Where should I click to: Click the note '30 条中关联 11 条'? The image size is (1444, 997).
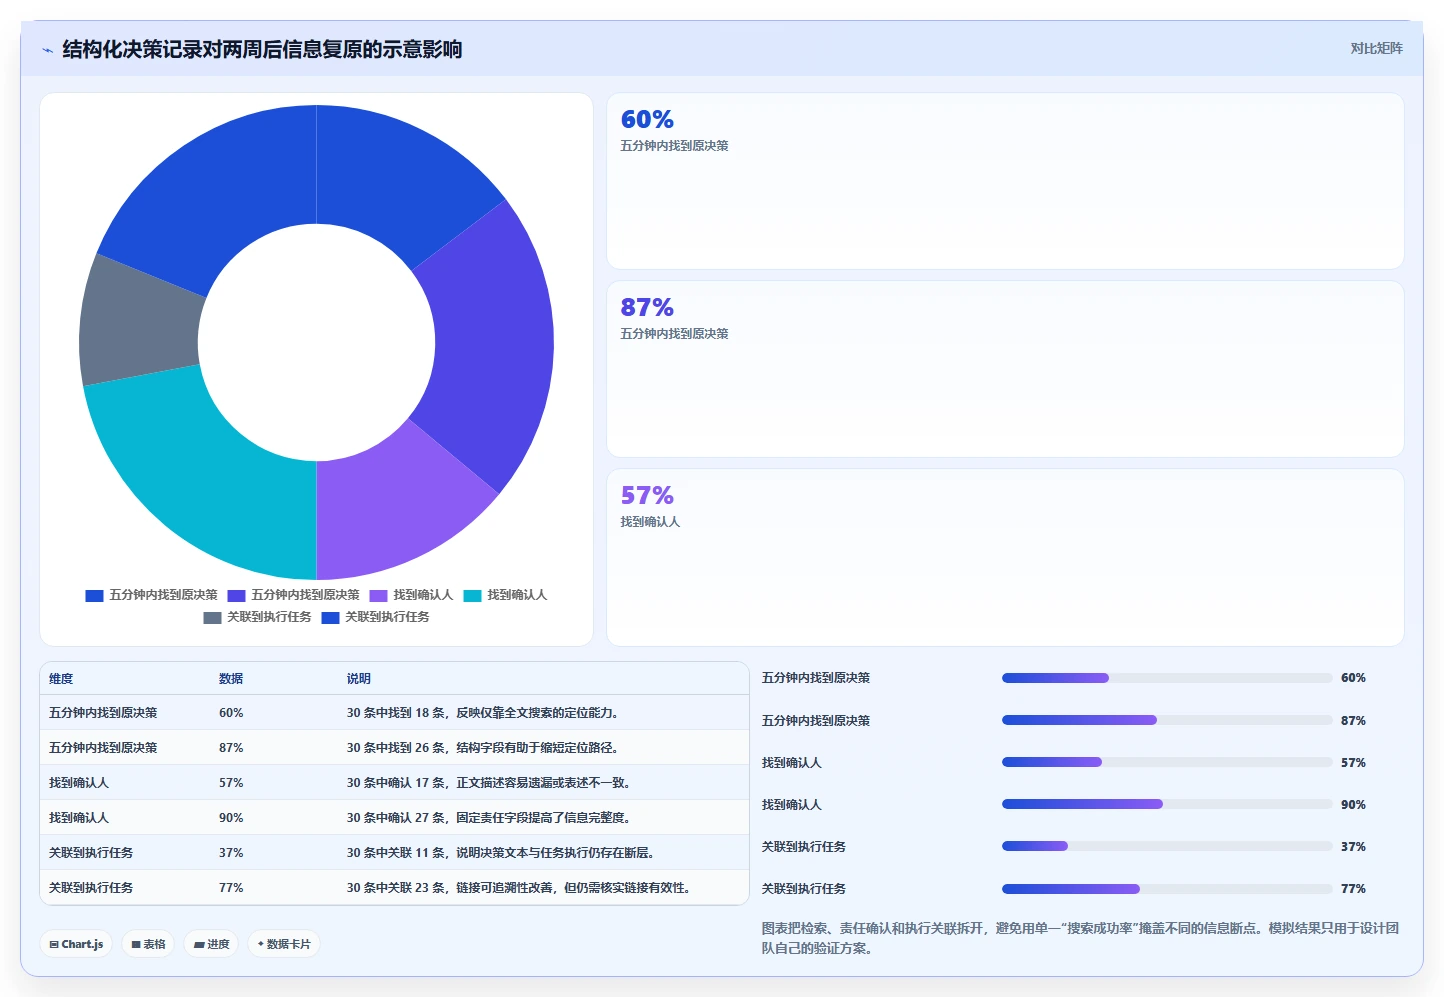pos(396,853)
